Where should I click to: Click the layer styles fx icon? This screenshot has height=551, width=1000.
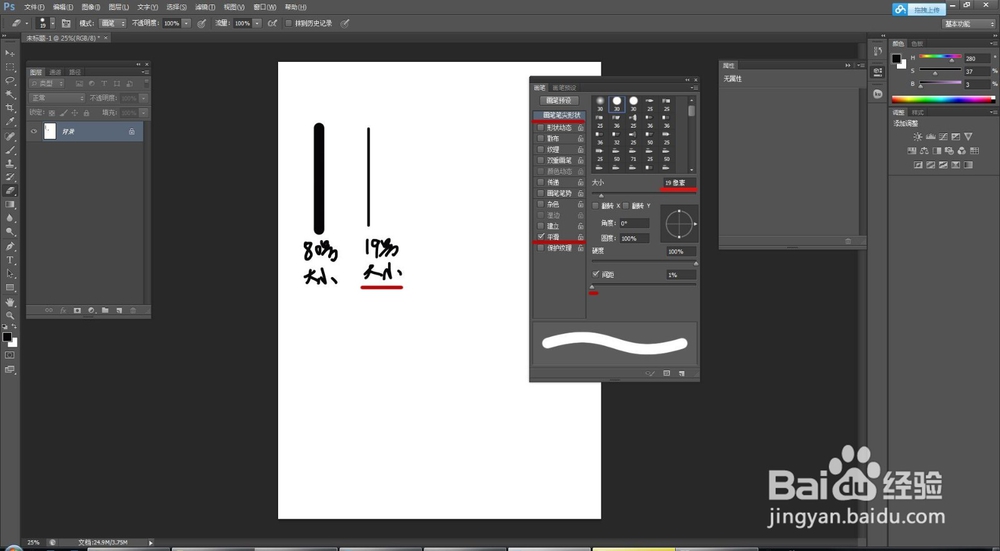[x=63, y=311]
